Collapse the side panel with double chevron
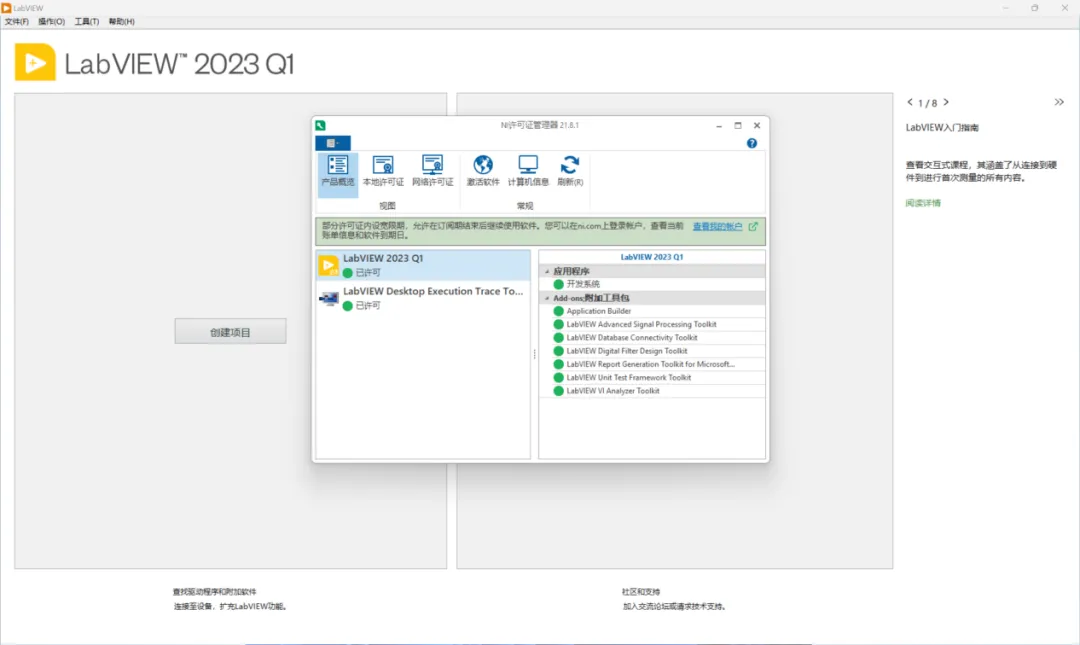 point(1059,102)
